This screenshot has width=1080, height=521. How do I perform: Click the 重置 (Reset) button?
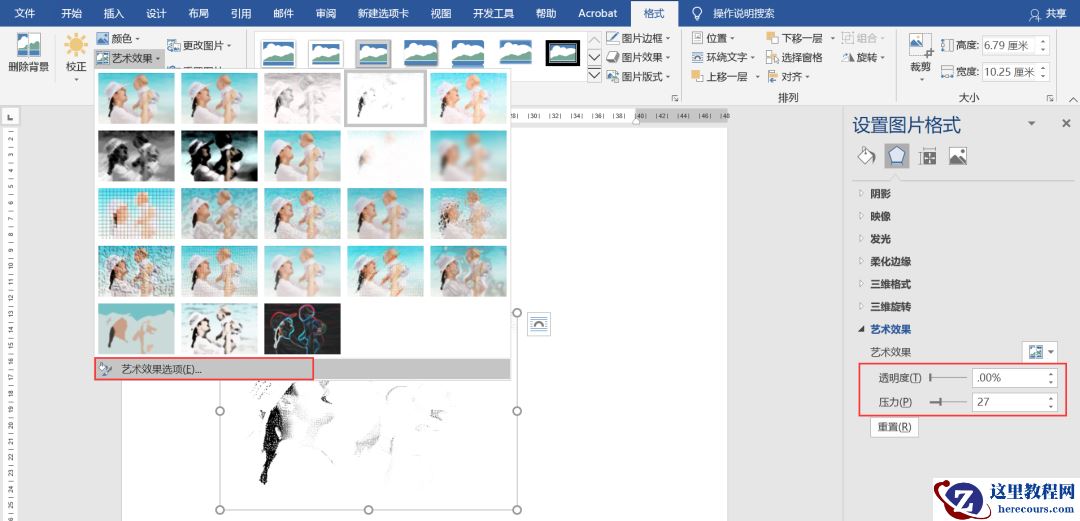coord(893,427)
